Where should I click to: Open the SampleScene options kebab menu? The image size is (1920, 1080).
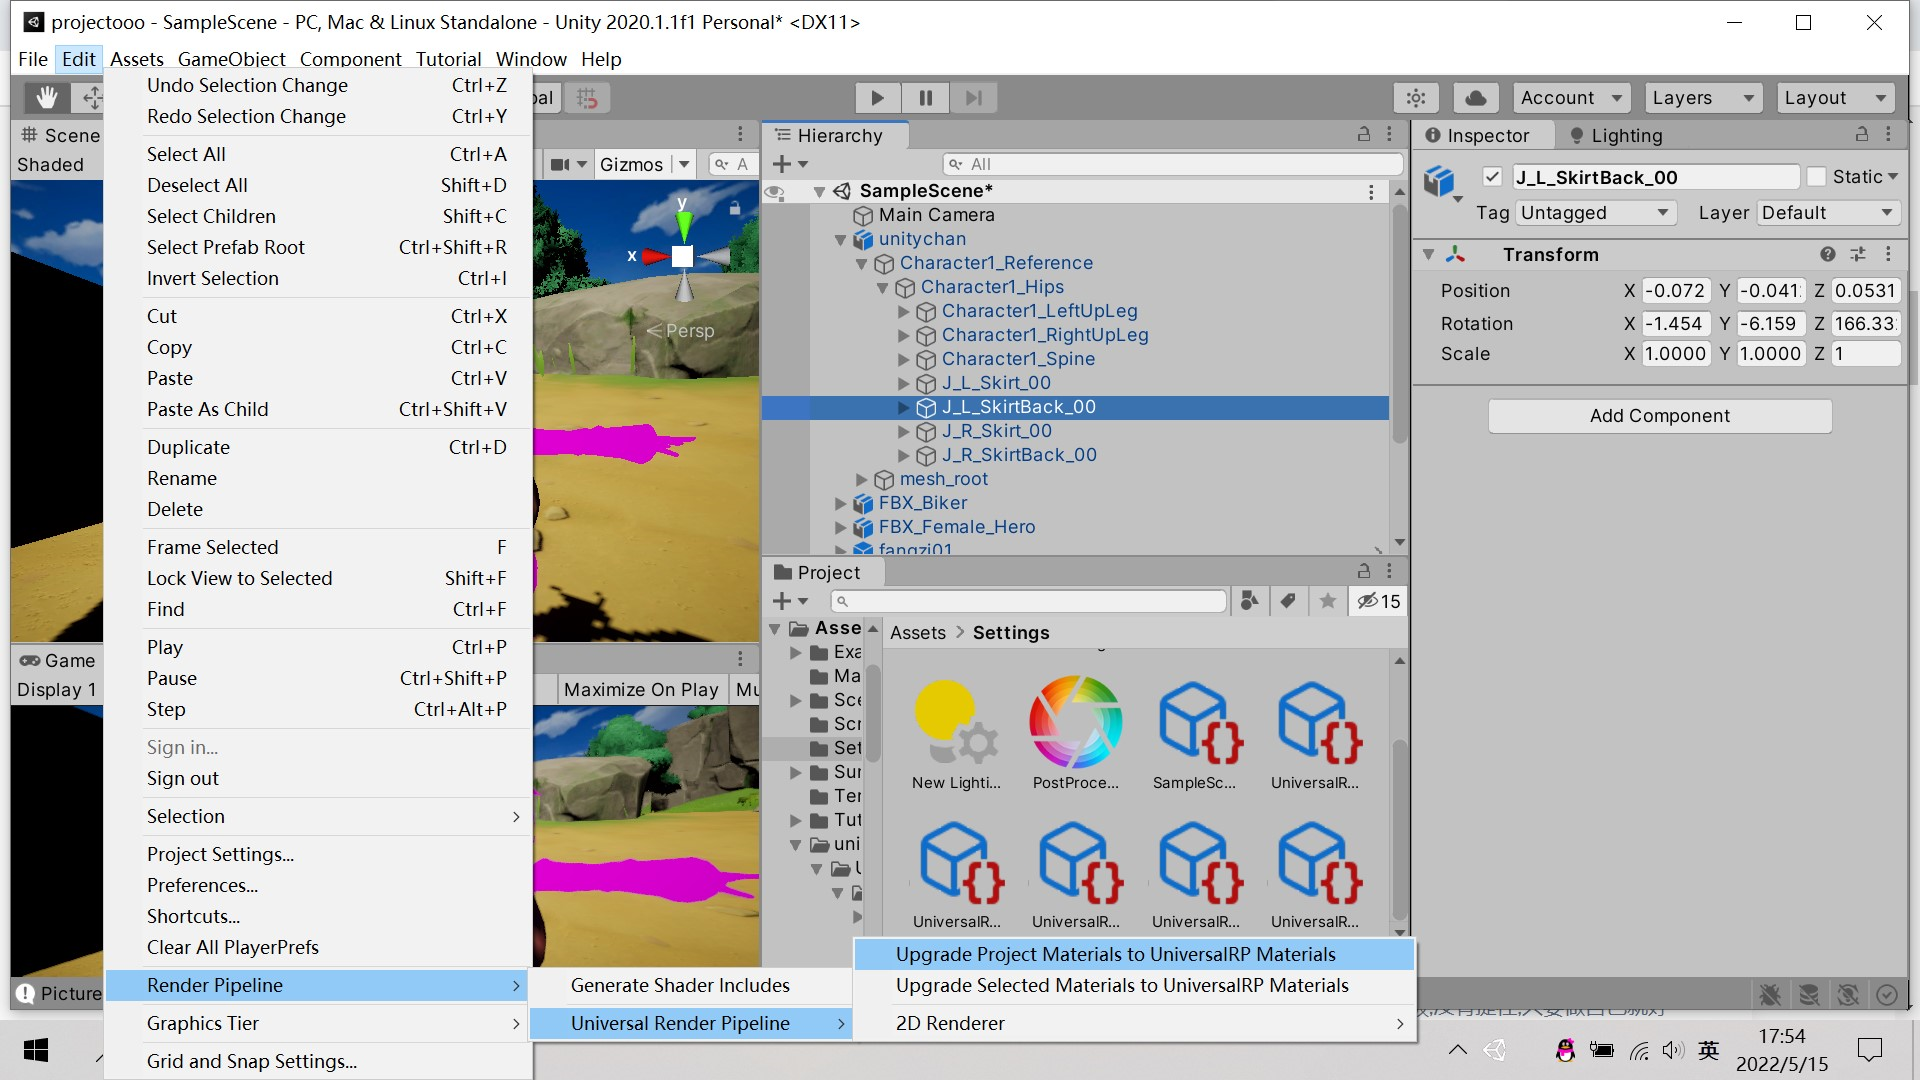pos(1371,191)
